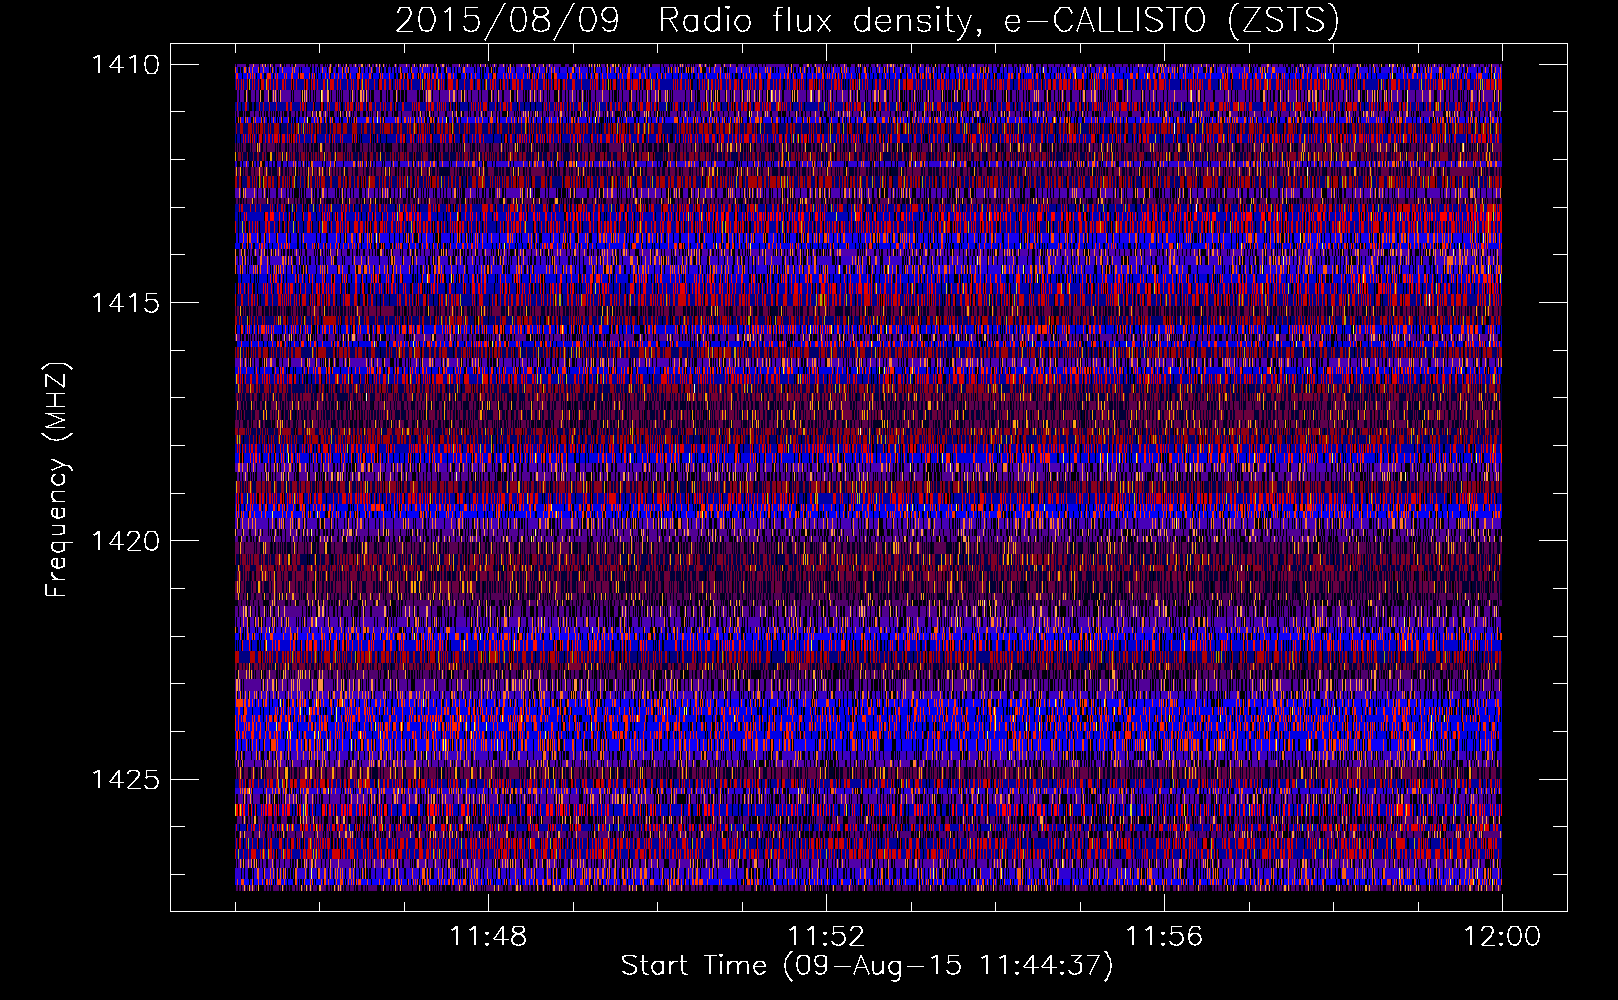Image resolution: width=1618 pixels, height=1000 pixels.
Task: Click the 11:48 time axis label
Action: (488, 937)
